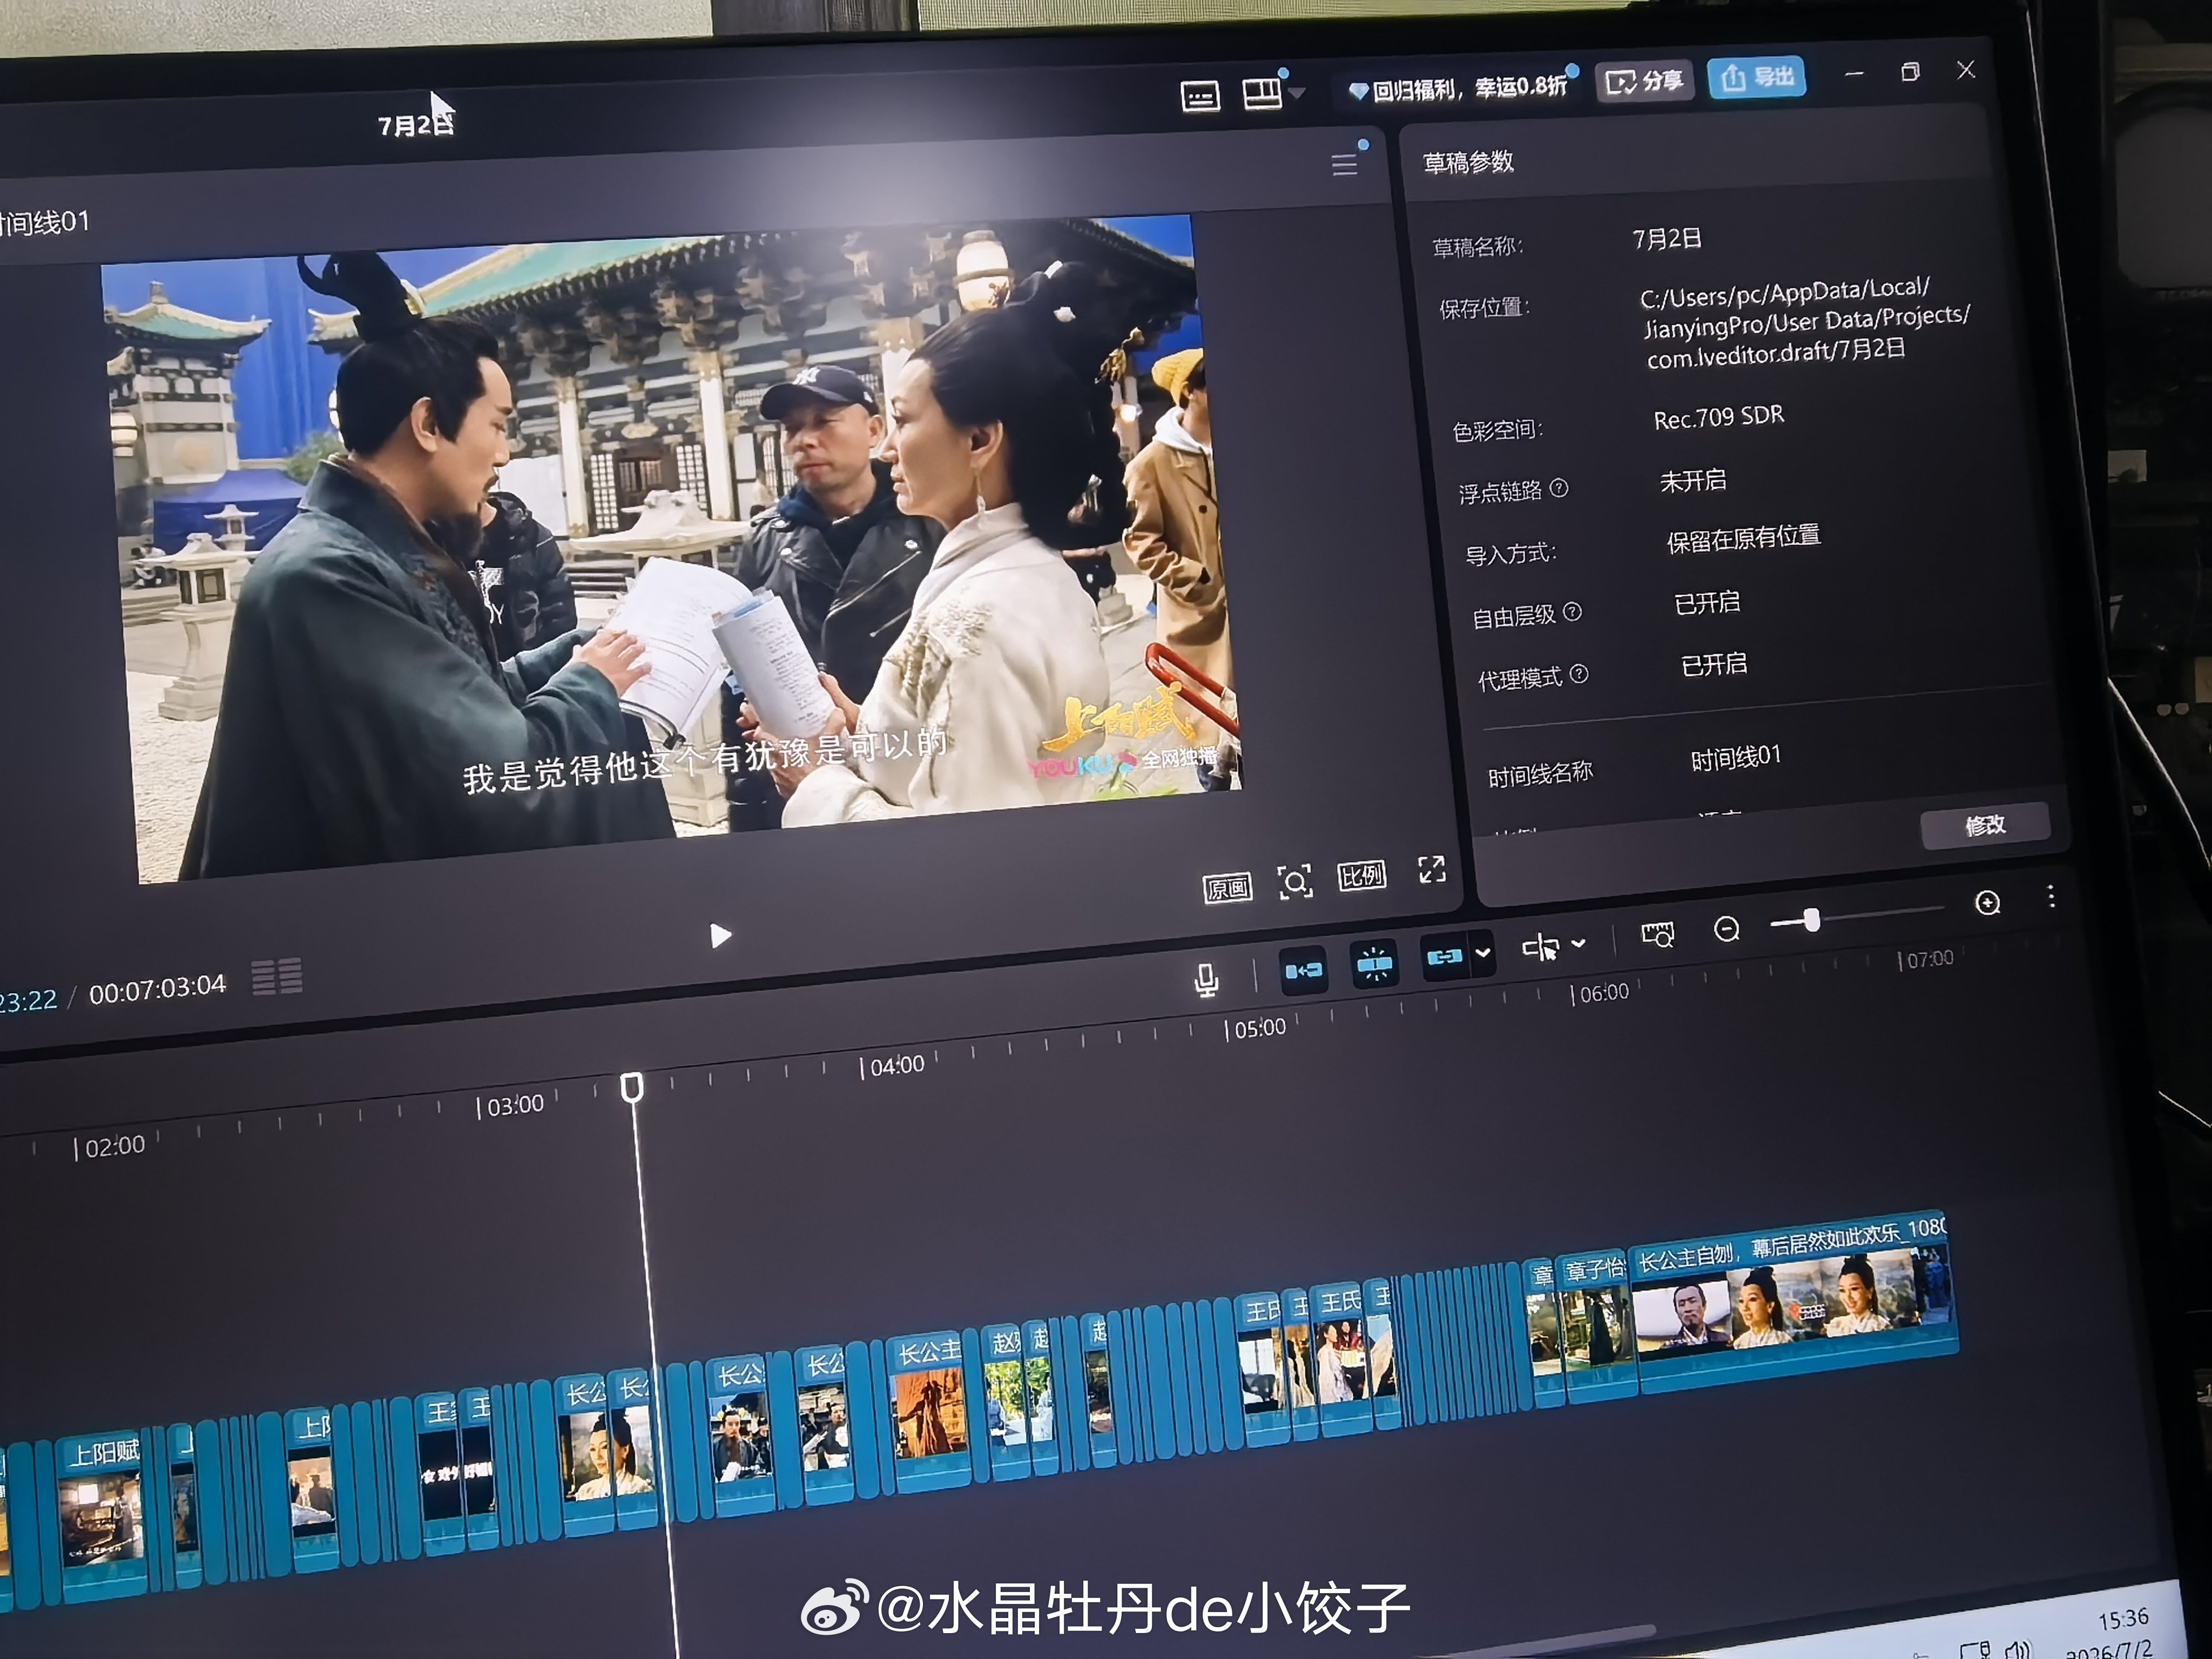Click the 代理模式 help question icon
The image size is (2212, 1659).
pos(1579,674)
